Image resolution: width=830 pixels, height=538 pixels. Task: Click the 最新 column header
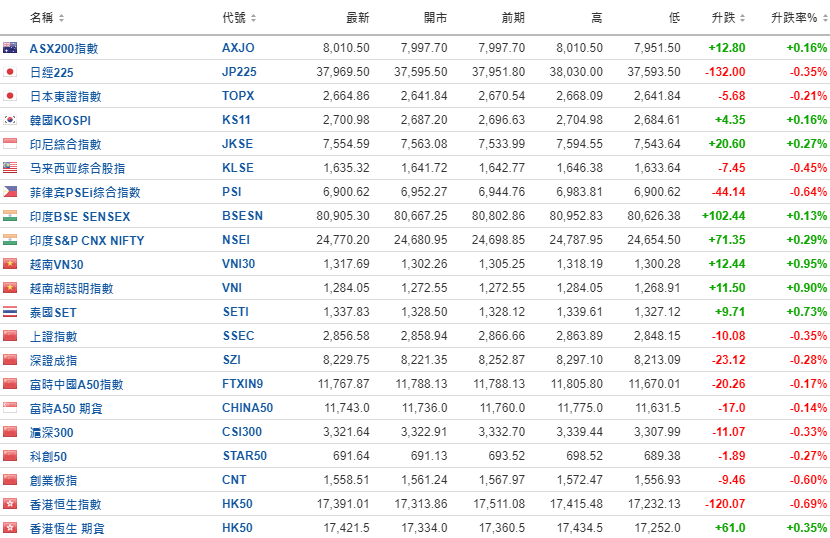coord(357,18)
